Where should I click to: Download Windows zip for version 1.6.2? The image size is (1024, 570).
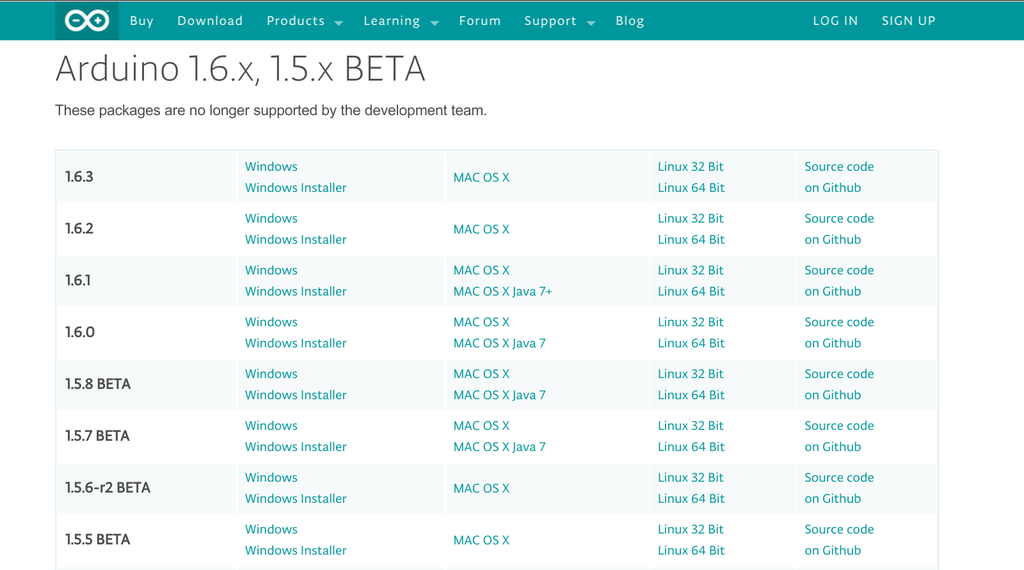(271, 218)
